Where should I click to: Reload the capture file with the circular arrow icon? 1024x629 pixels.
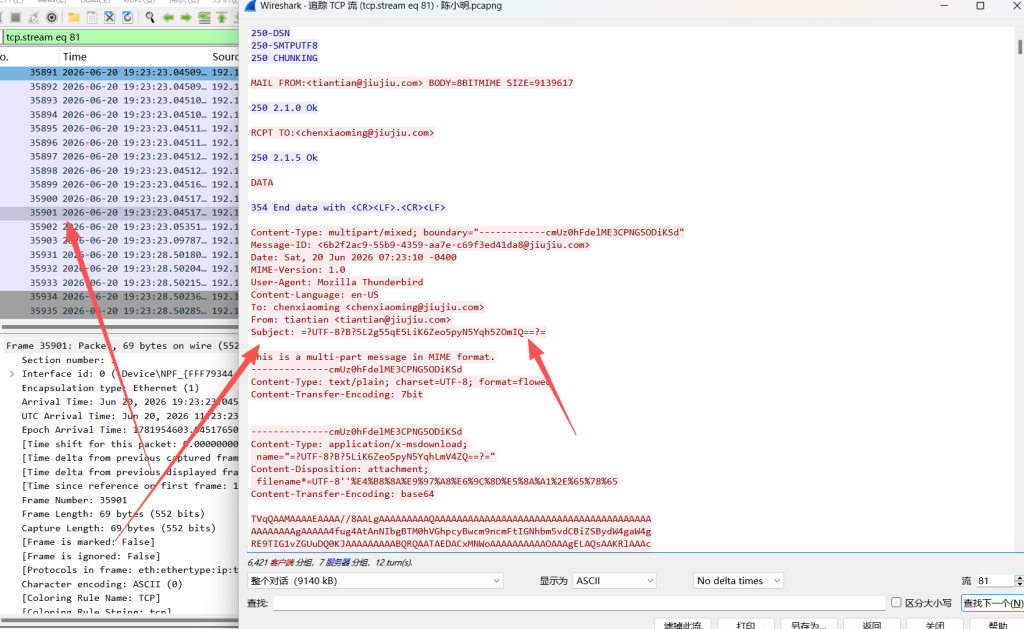(128, 18)
